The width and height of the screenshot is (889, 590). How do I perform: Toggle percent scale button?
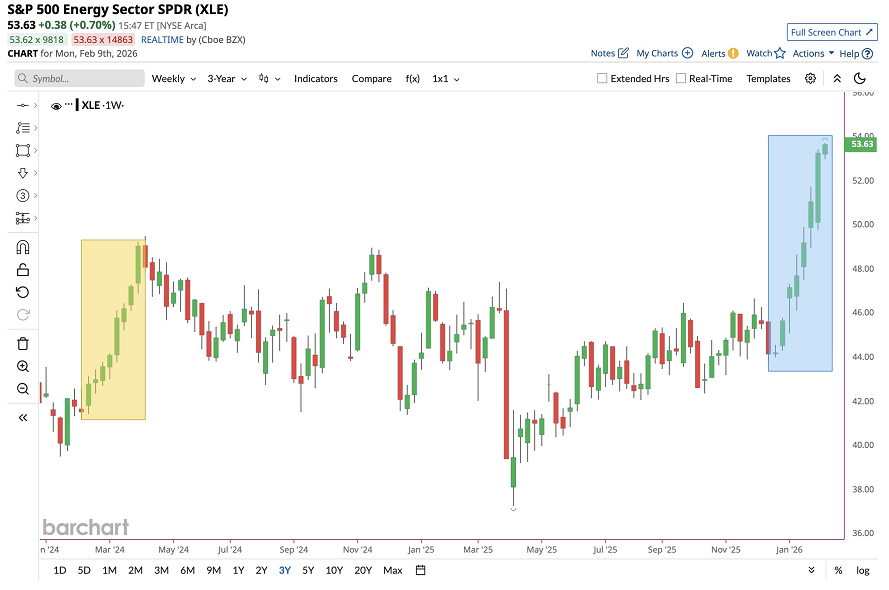[x=838, y=570]
